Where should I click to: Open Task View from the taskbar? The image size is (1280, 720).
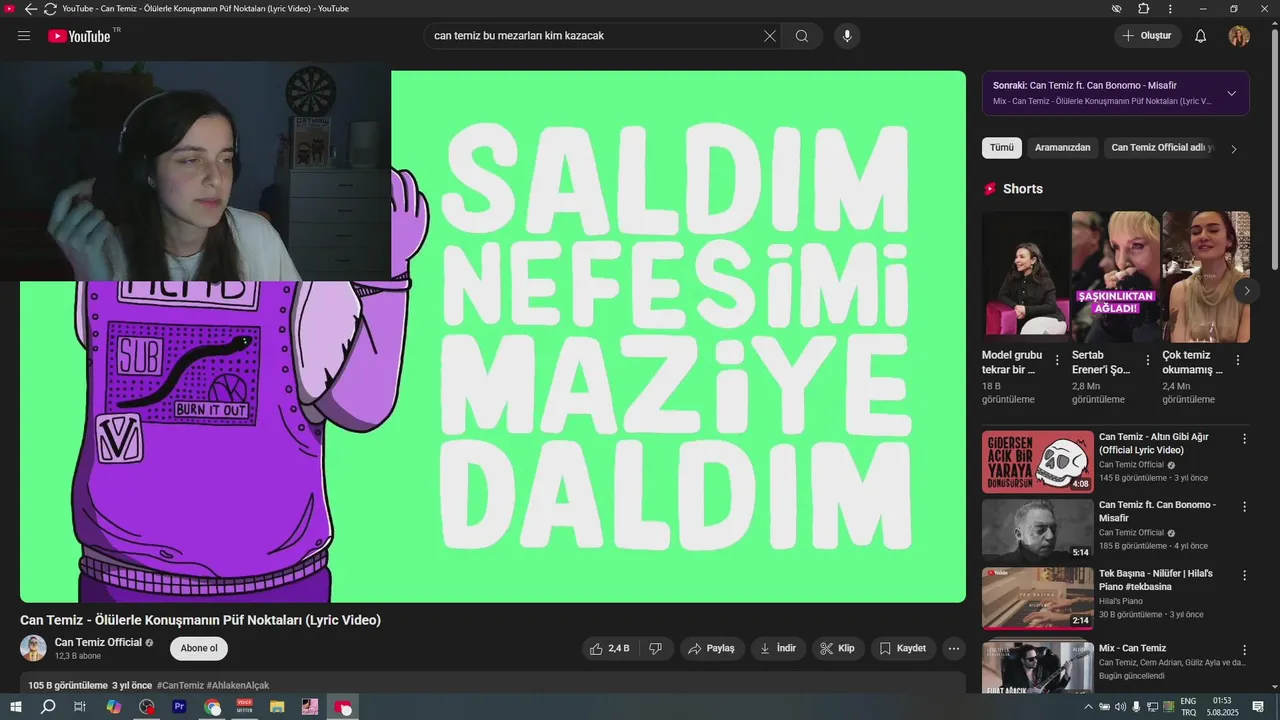pyautogui.click(x=80, y=707)
